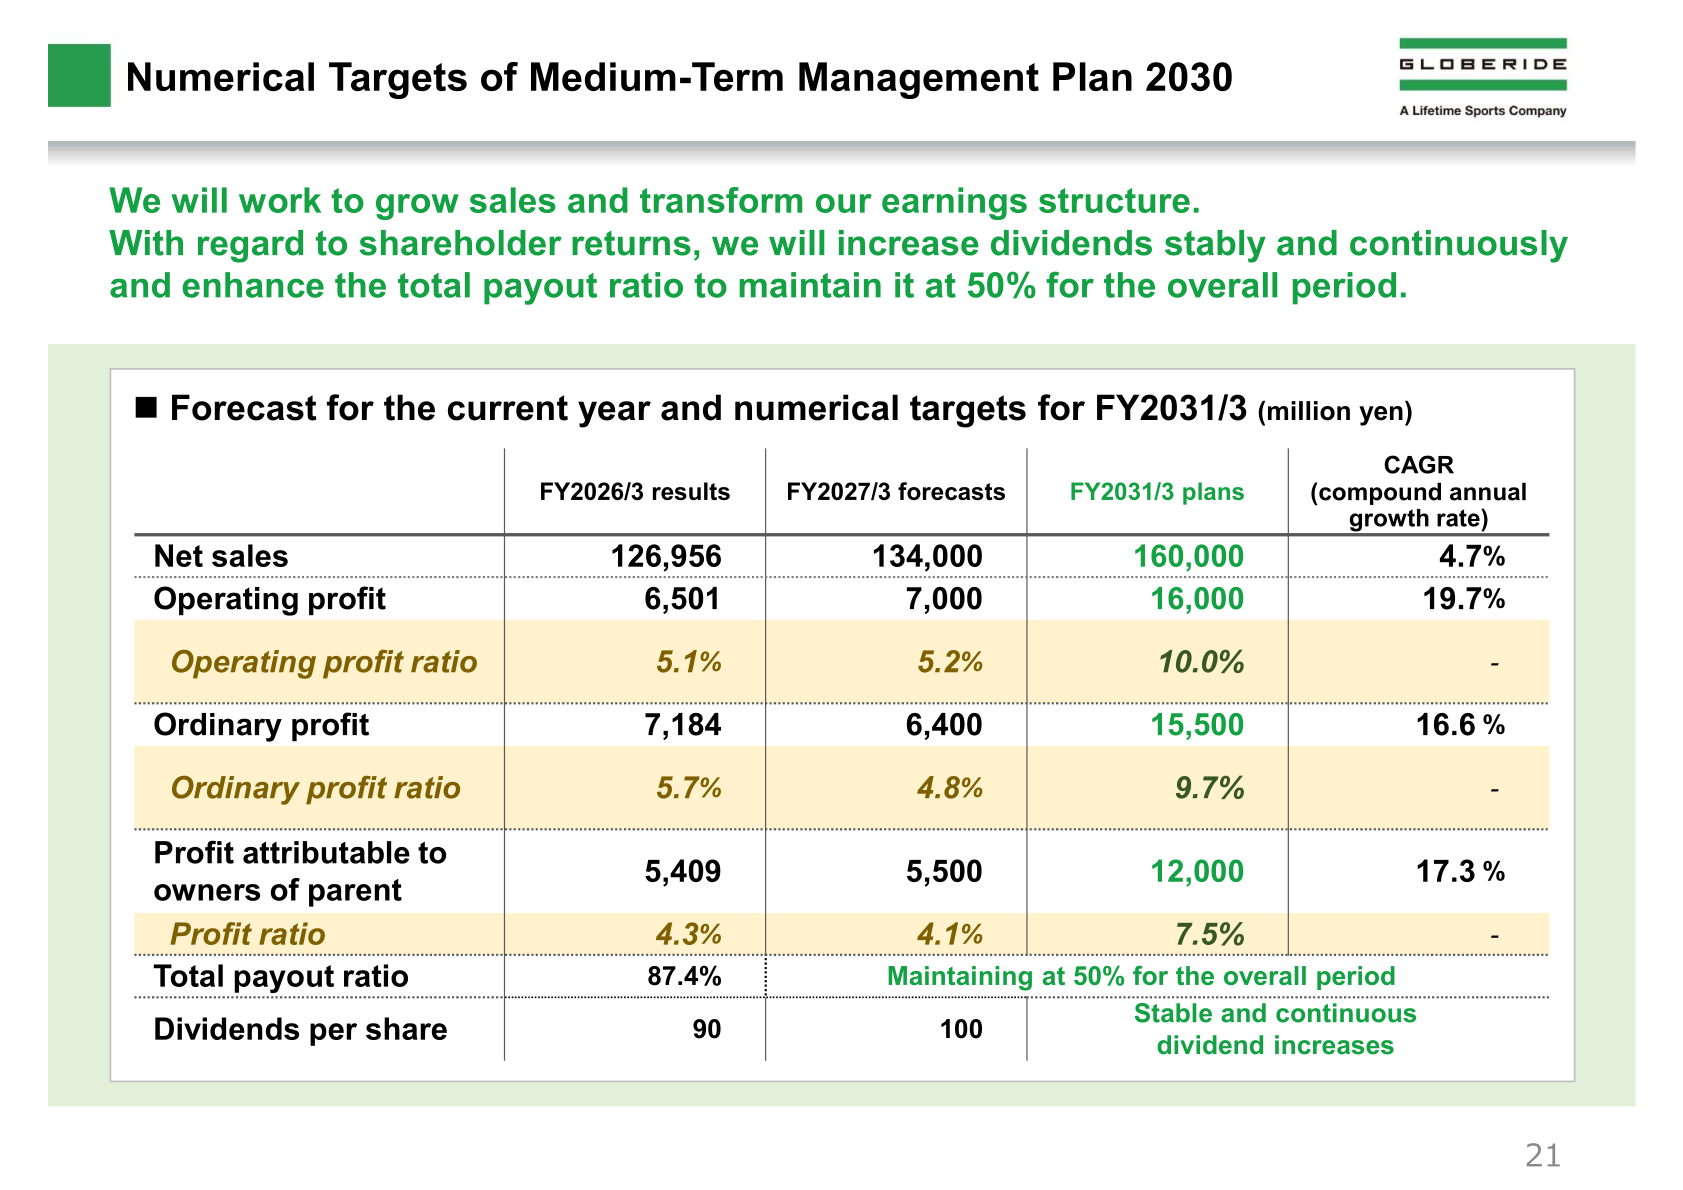
Task: Click page number 21
Action: pyautogui.click(x=1542, y=1156)
